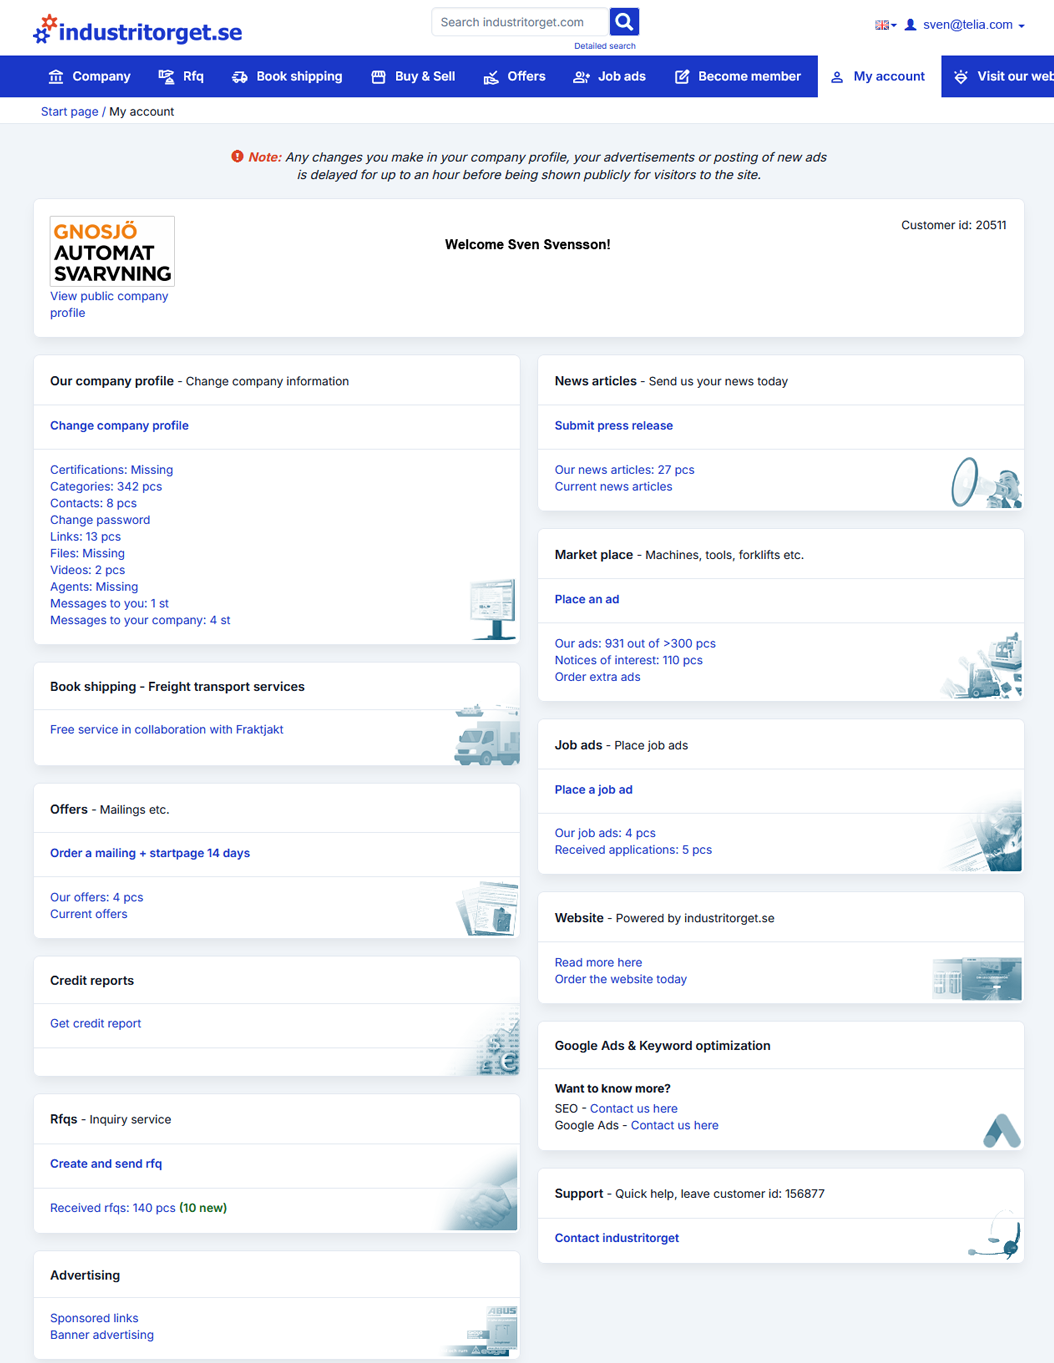Click the Google Ads logo icon
Image resolution: width=1054 pixels, height=1363 pixels.
click(1001, 1130)
